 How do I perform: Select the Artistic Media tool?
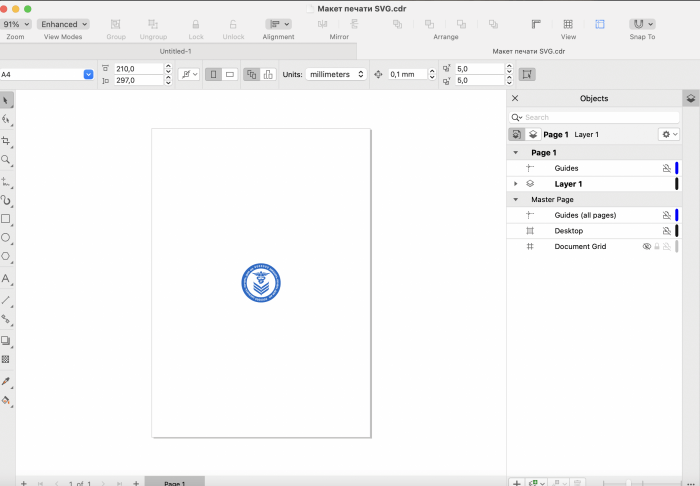[x=6, y=200]
